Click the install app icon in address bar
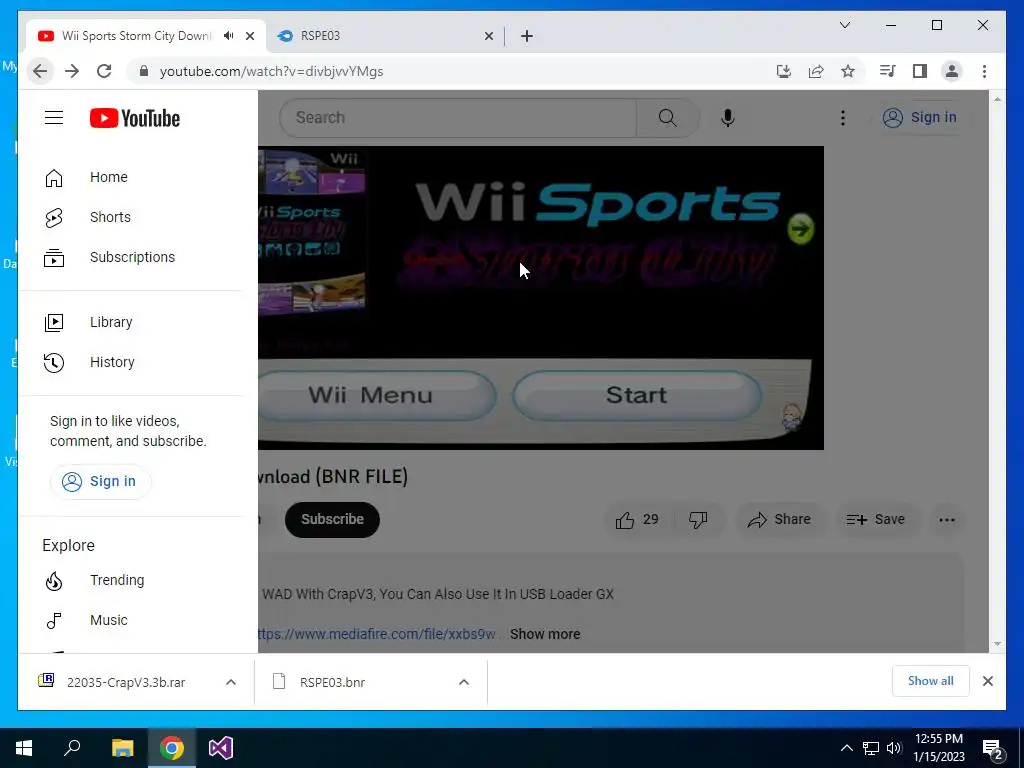The image size is (1024, 768). 784,71
